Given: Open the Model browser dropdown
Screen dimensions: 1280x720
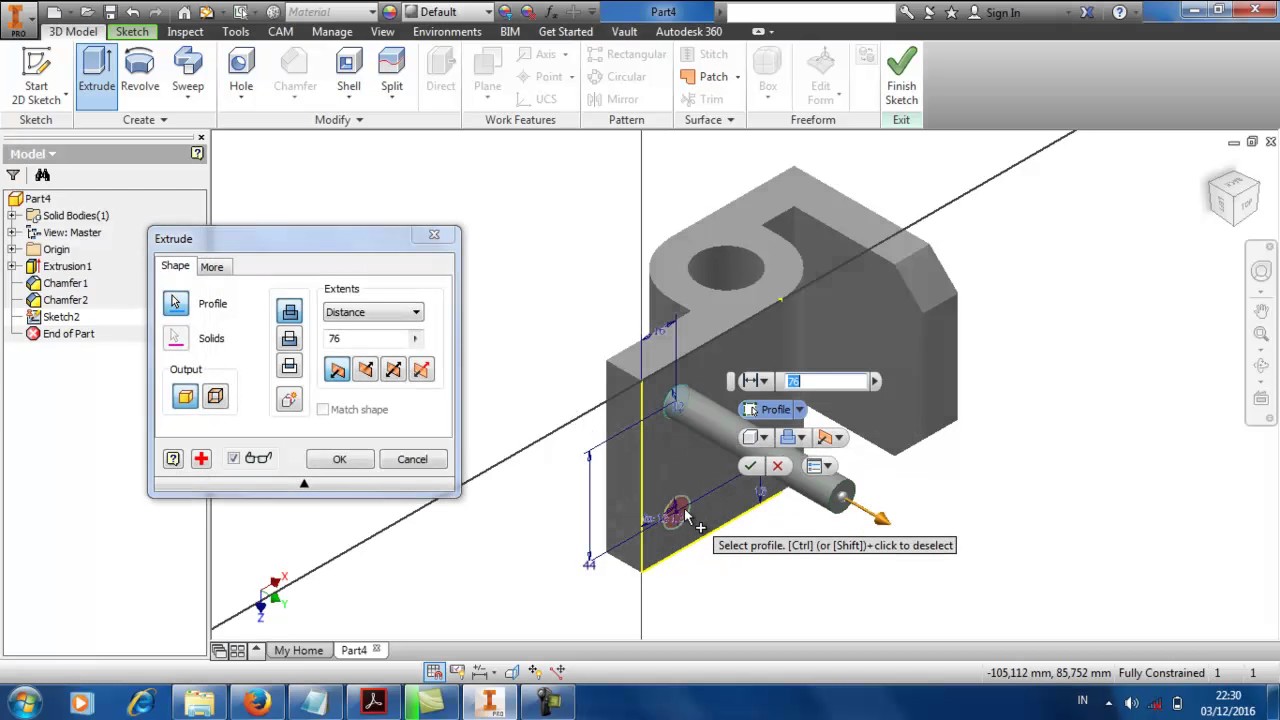Looking at the screenshot, I should (x=34, y=154).
